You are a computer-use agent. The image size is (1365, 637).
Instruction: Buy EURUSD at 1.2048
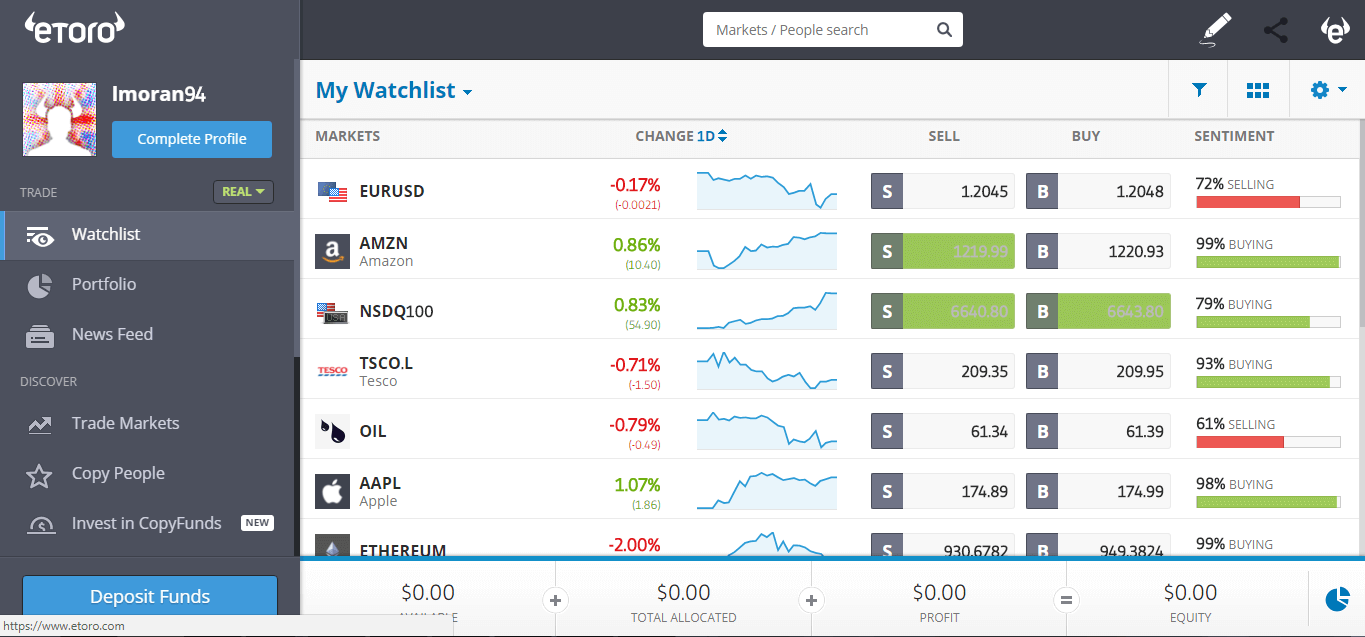pyautogui.click(x=1098, y=191)
